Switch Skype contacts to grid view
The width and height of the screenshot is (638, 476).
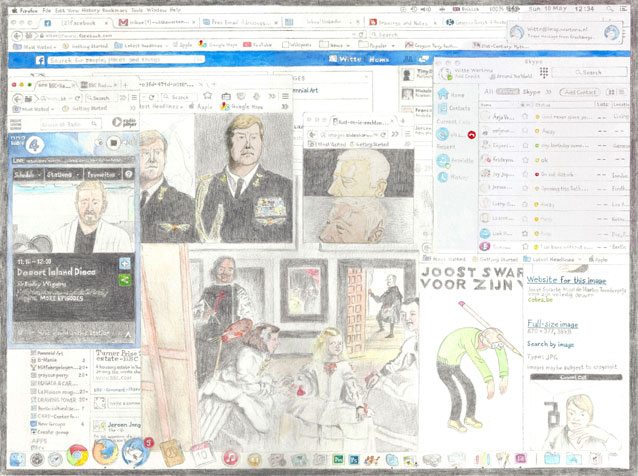(x=610, y=92)
